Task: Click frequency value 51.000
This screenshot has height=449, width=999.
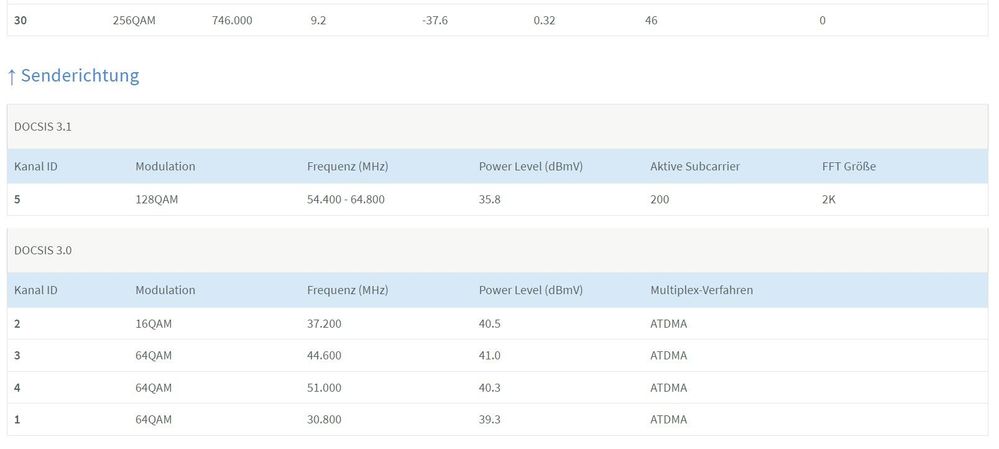Action: click(324, 387)
